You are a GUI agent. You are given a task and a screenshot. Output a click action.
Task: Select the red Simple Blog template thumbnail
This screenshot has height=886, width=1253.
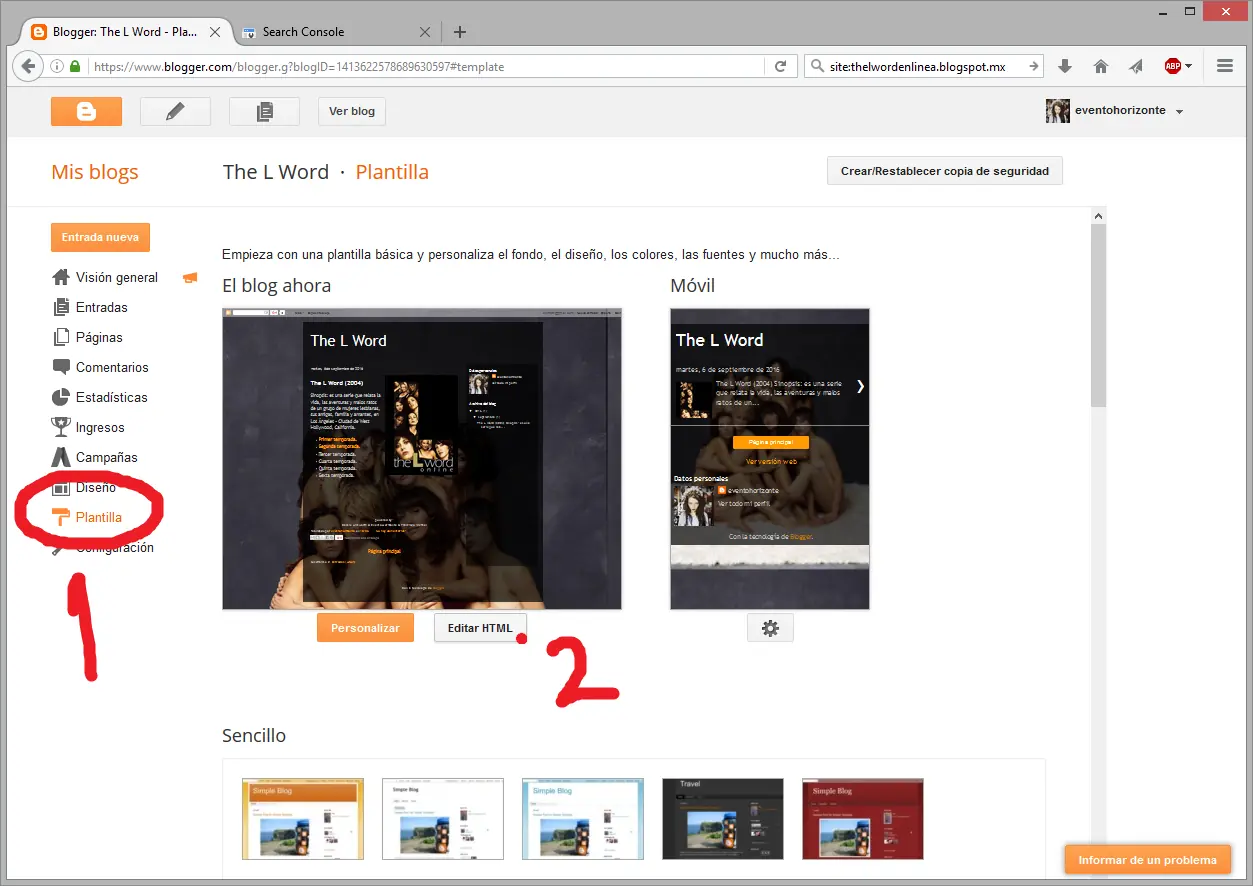863,819
